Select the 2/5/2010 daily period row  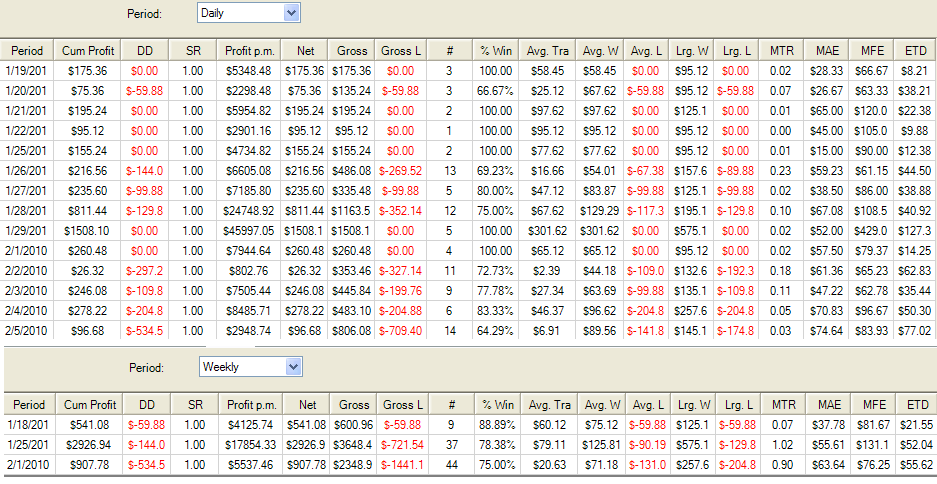click(x=468, y=330)
